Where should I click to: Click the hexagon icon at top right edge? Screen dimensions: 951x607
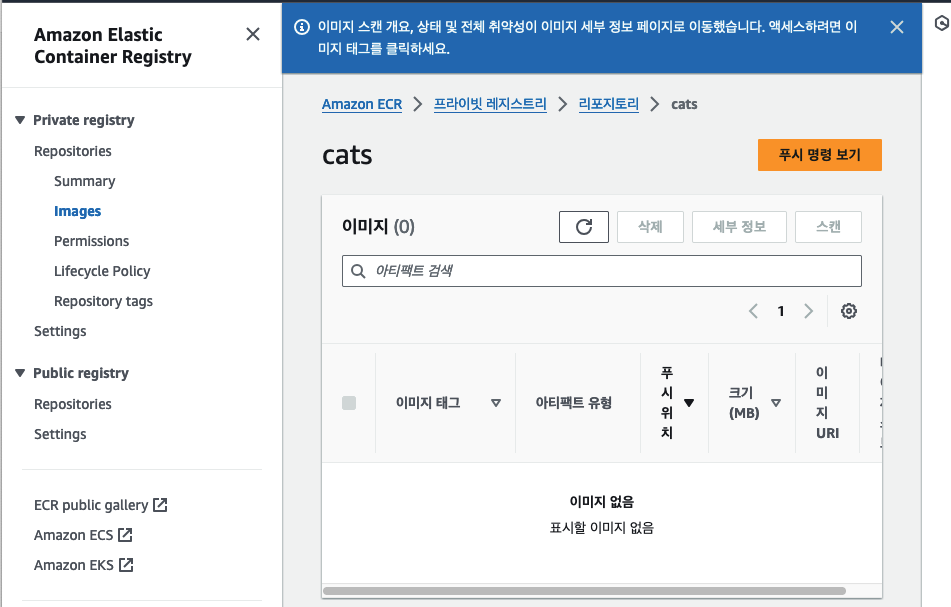pos(941,24)
